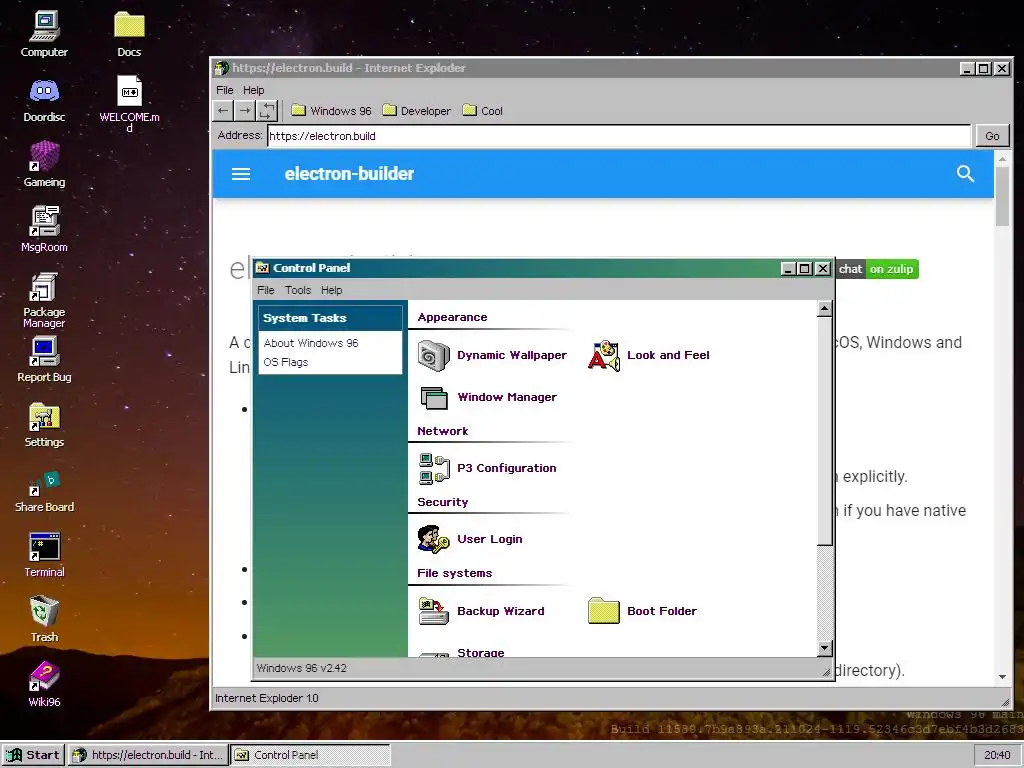Image resolution: width=1024 pixels, height=768 pixels.
Task: Click the address bar input field
Action: click(619, 136)
